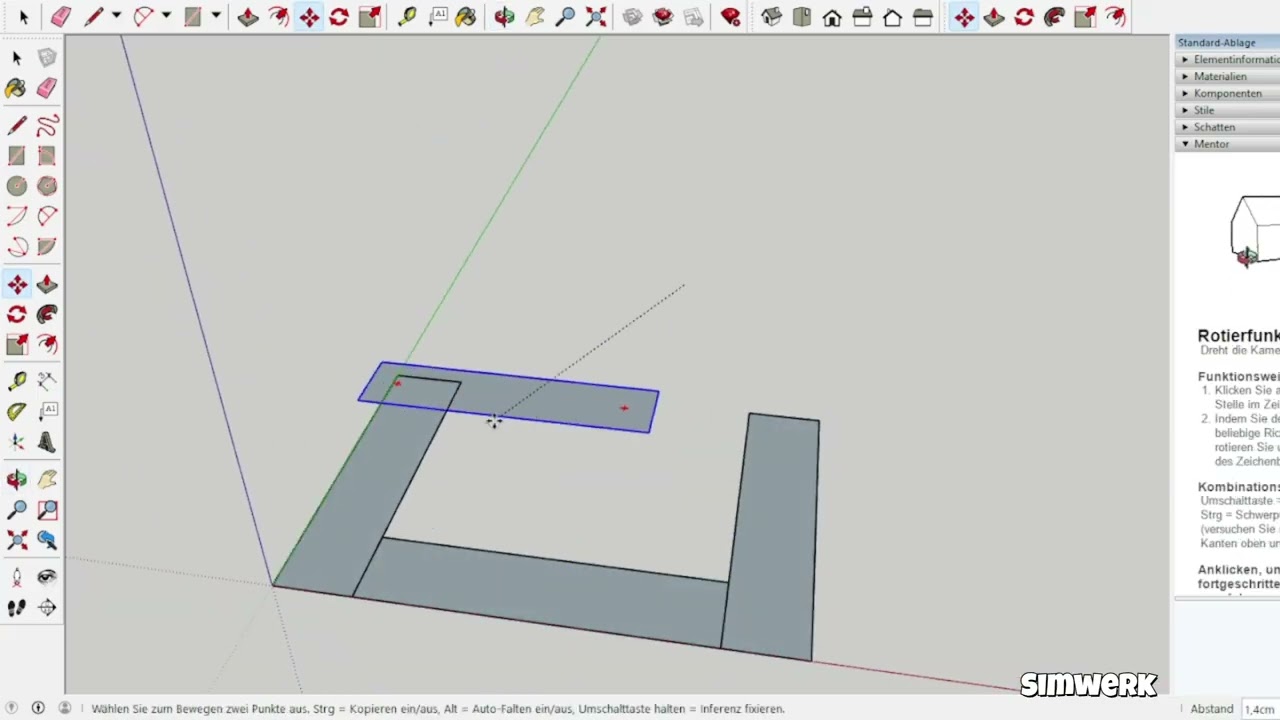Switch to Top view icon

click(801, 17)
